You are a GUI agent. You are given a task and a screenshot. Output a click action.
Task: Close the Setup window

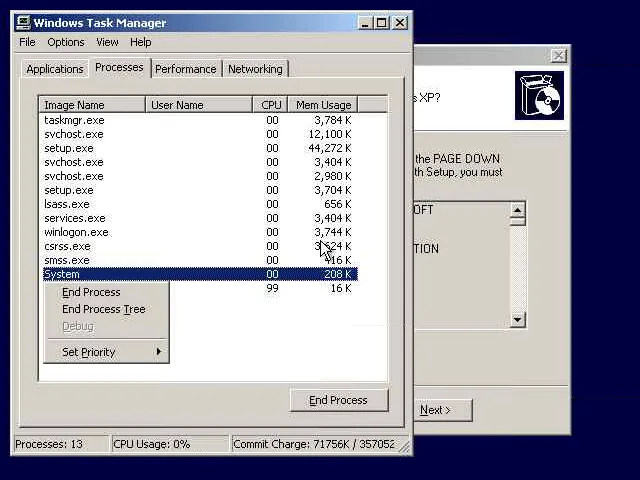(x=558, y=56)
